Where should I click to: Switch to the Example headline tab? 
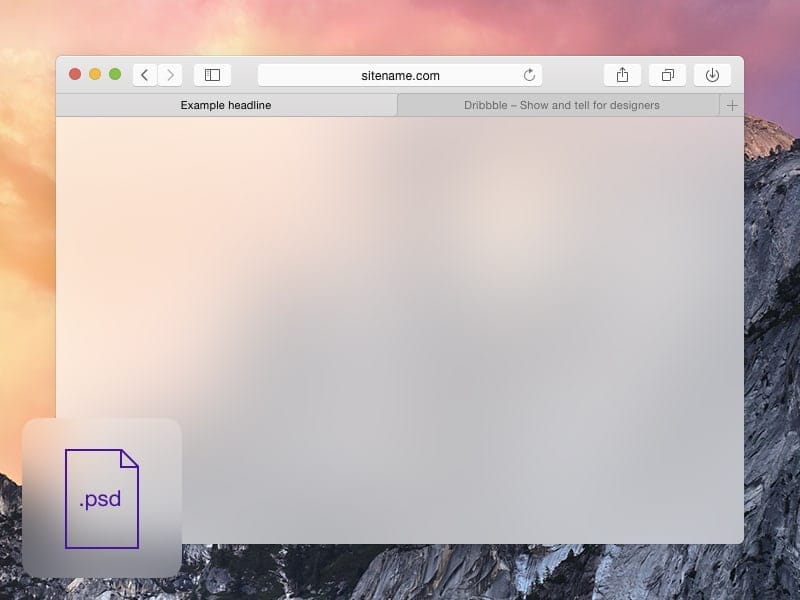click(227, 105)
